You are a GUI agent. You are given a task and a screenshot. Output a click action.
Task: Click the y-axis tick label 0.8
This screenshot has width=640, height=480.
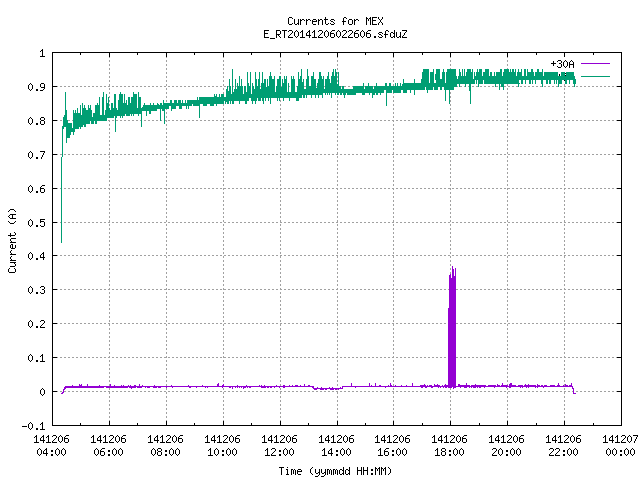tap(36, 121)
